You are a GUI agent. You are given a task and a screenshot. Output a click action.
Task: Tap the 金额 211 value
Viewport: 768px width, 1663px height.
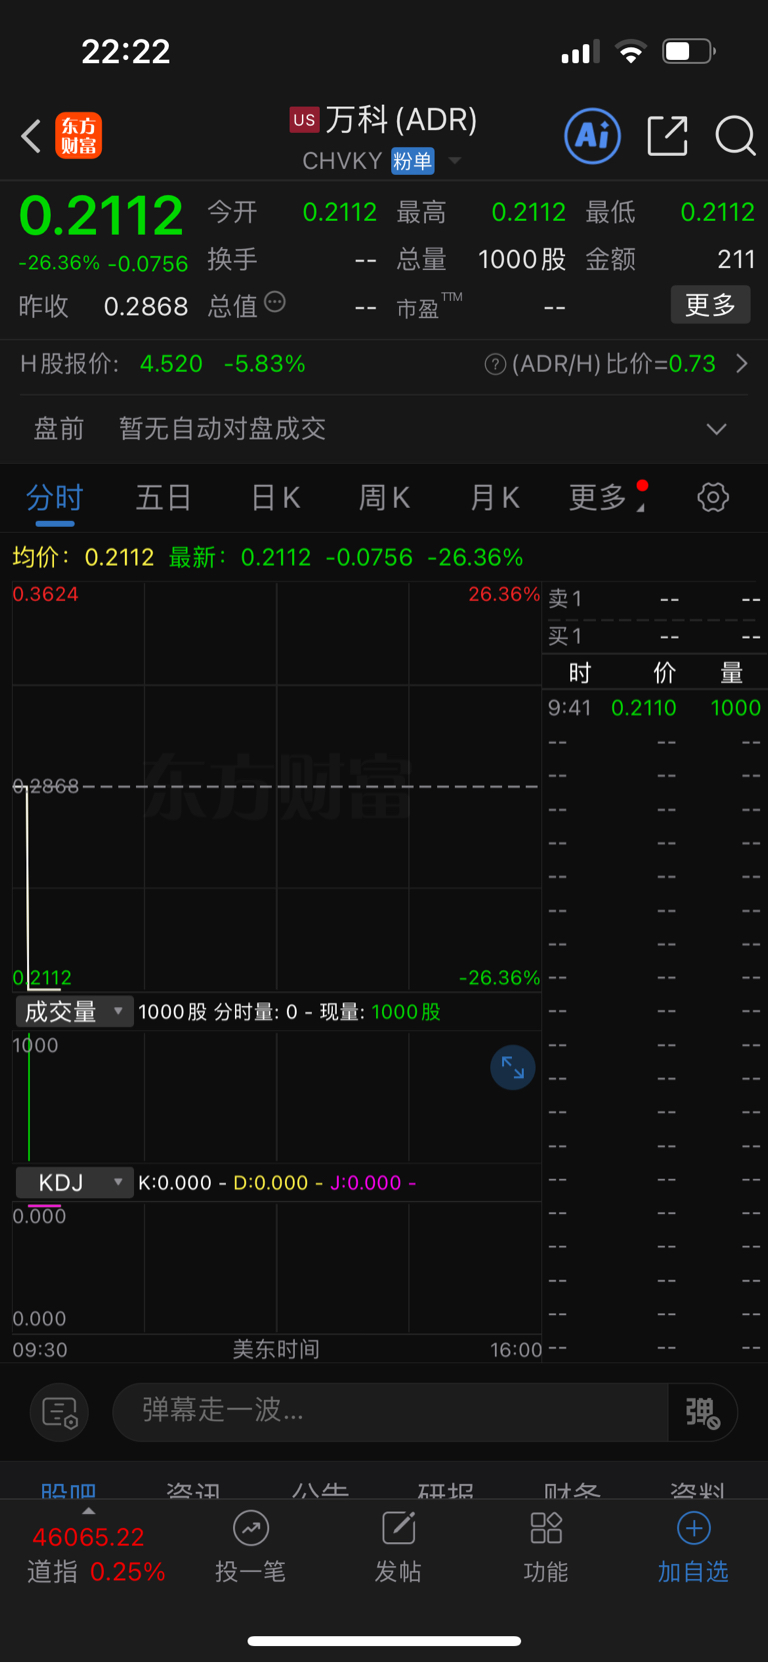[x=736, y=260]
